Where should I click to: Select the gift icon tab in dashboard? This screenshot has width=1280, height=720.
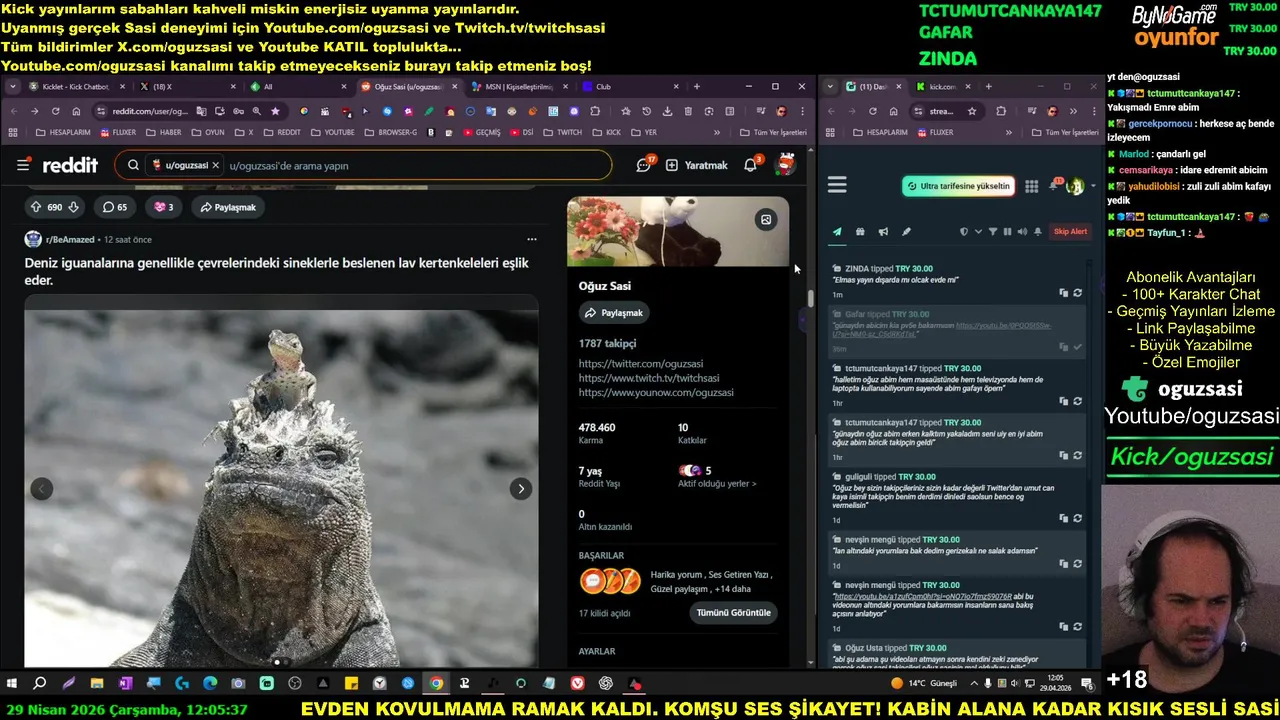point(860,232)
